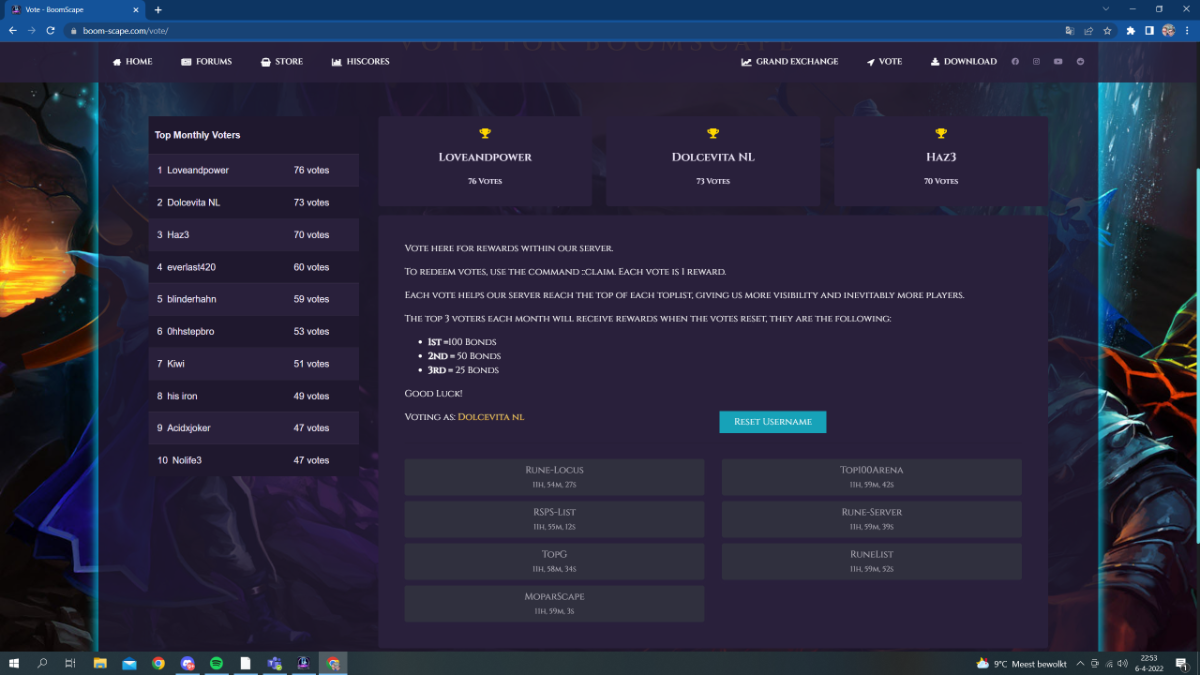Close the Vote - BoomScape tab
The image size is (1200, 675).
(x=138, y=10)
